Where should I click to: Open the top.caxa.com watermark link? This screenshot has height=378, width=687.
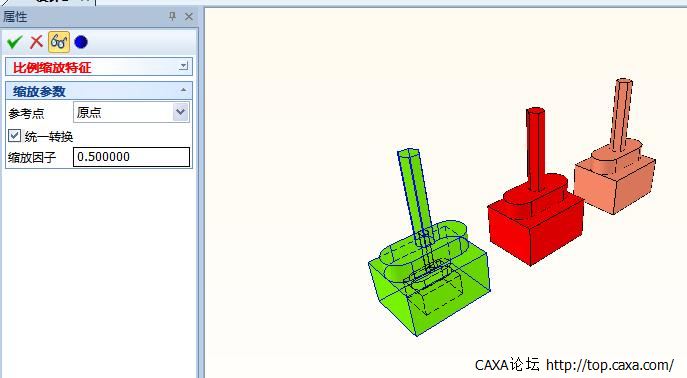(610, 364)
